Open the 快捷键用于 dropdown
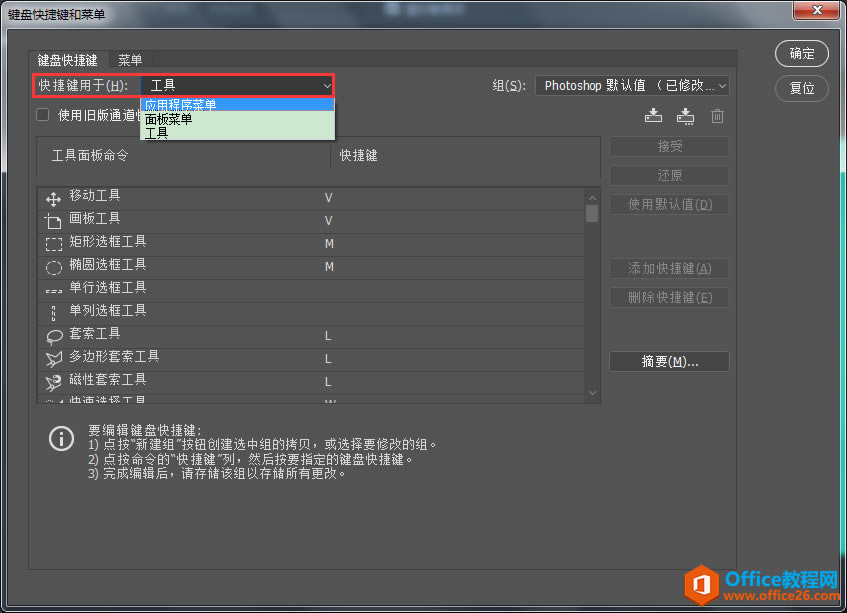The height and width of the screenshot is (613, 847). (238, 85)
